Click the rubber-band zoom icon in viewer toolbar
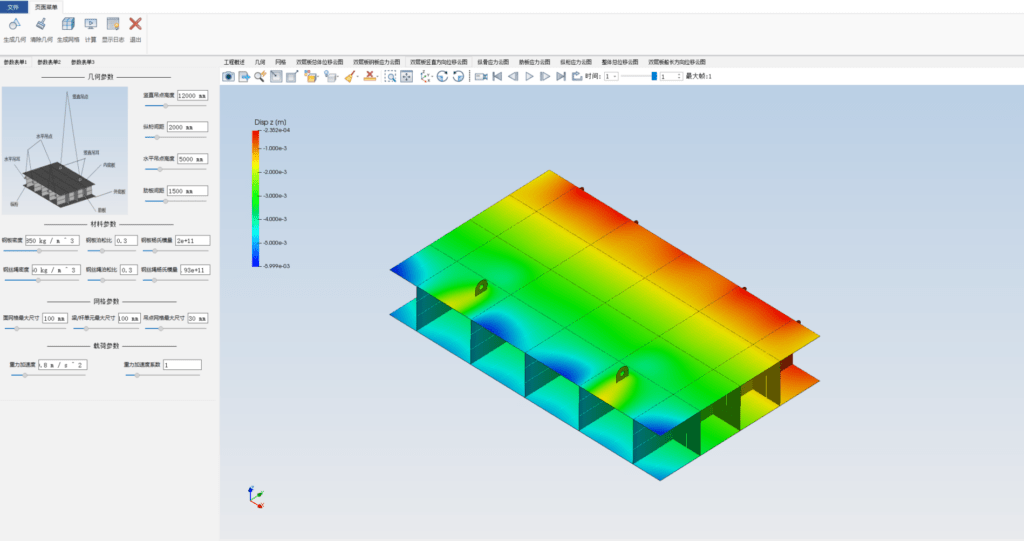This screenshot has height=541, width=1024. pyautogui.click(x=391, y=76)
